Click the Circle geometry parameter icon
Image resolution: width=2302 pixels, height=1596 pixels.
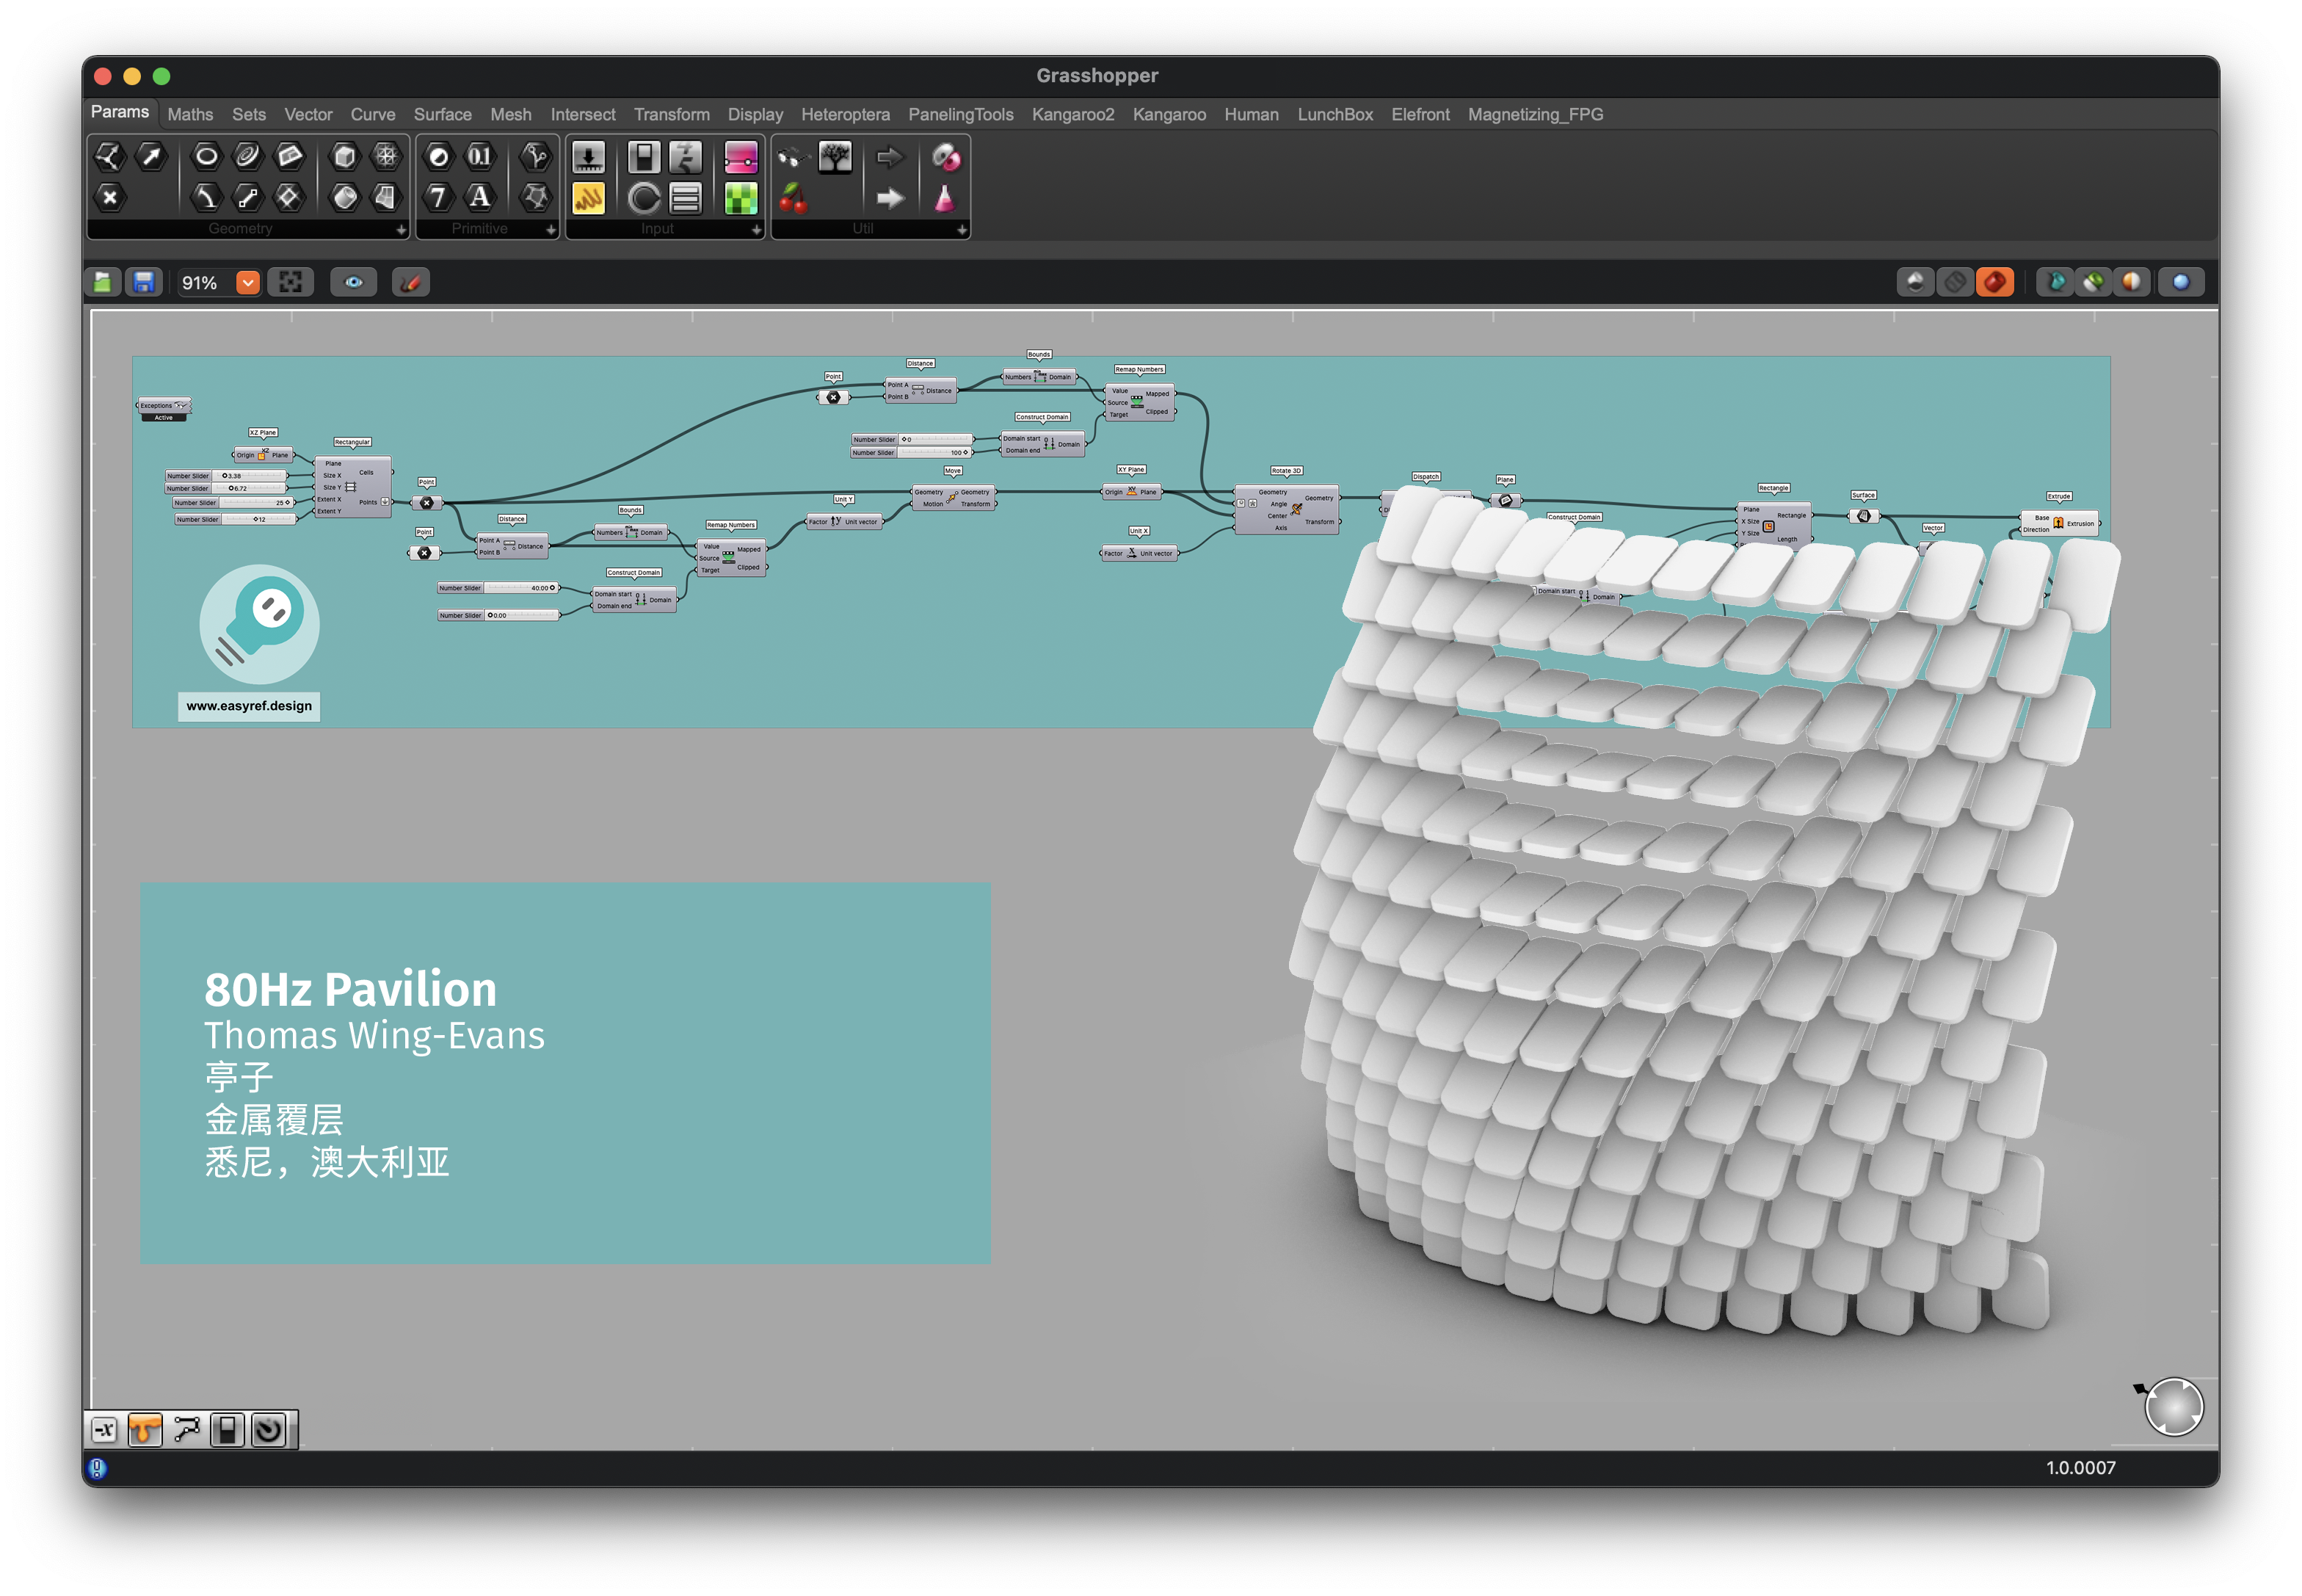206,156
